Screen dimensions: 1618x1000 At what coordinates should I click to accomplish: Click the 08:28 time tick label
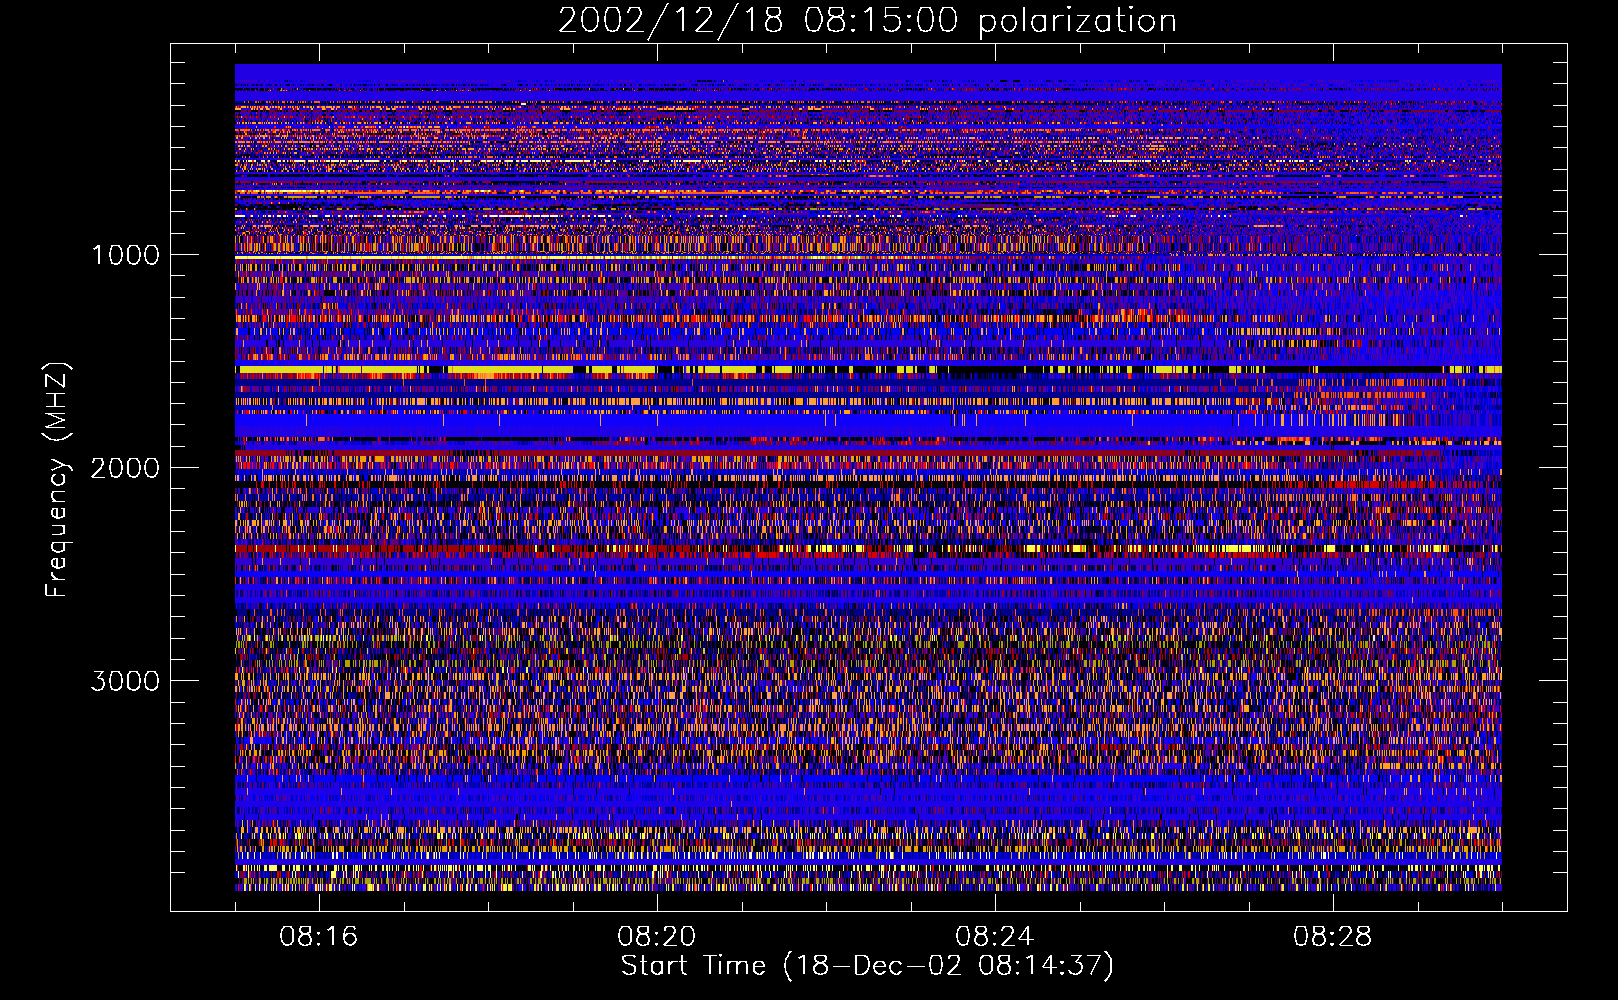1333,937
